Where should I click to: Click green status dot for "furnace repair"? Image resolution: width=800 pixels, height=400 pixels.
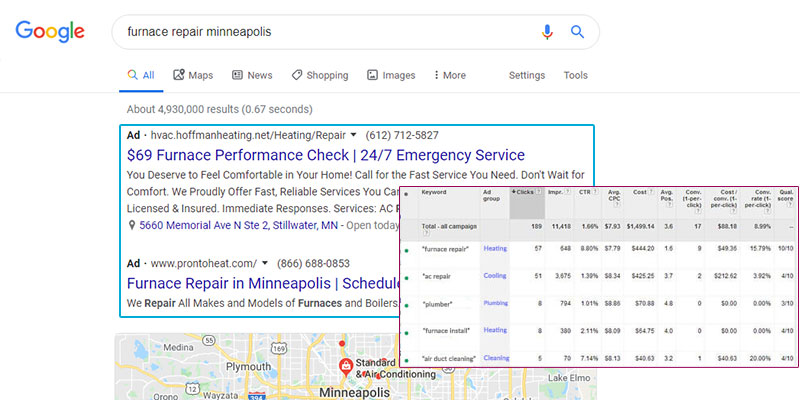tap(406, 251)
